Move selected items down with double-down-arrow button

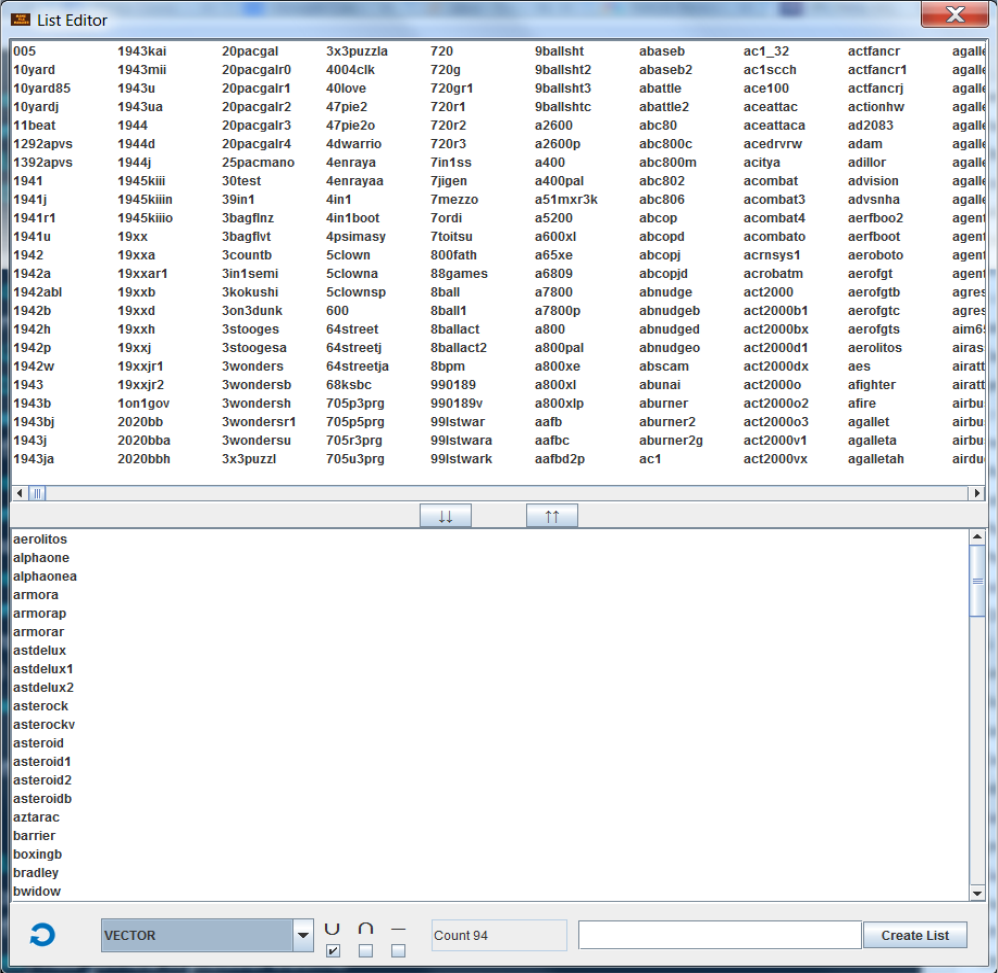point(446,516)
